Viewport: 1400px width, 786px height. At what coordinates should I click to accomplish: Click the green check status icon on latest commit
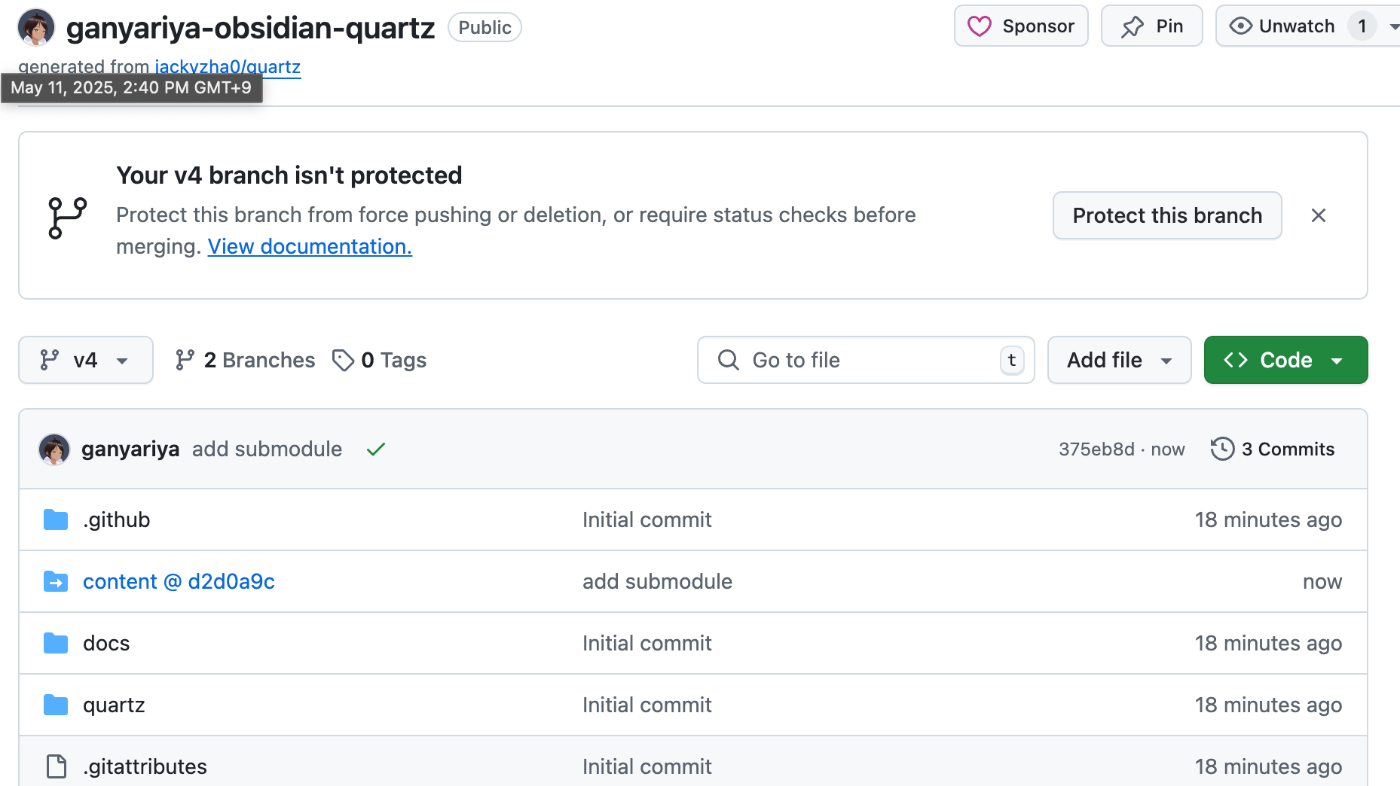pyautogui.click(x=375, y=450)
